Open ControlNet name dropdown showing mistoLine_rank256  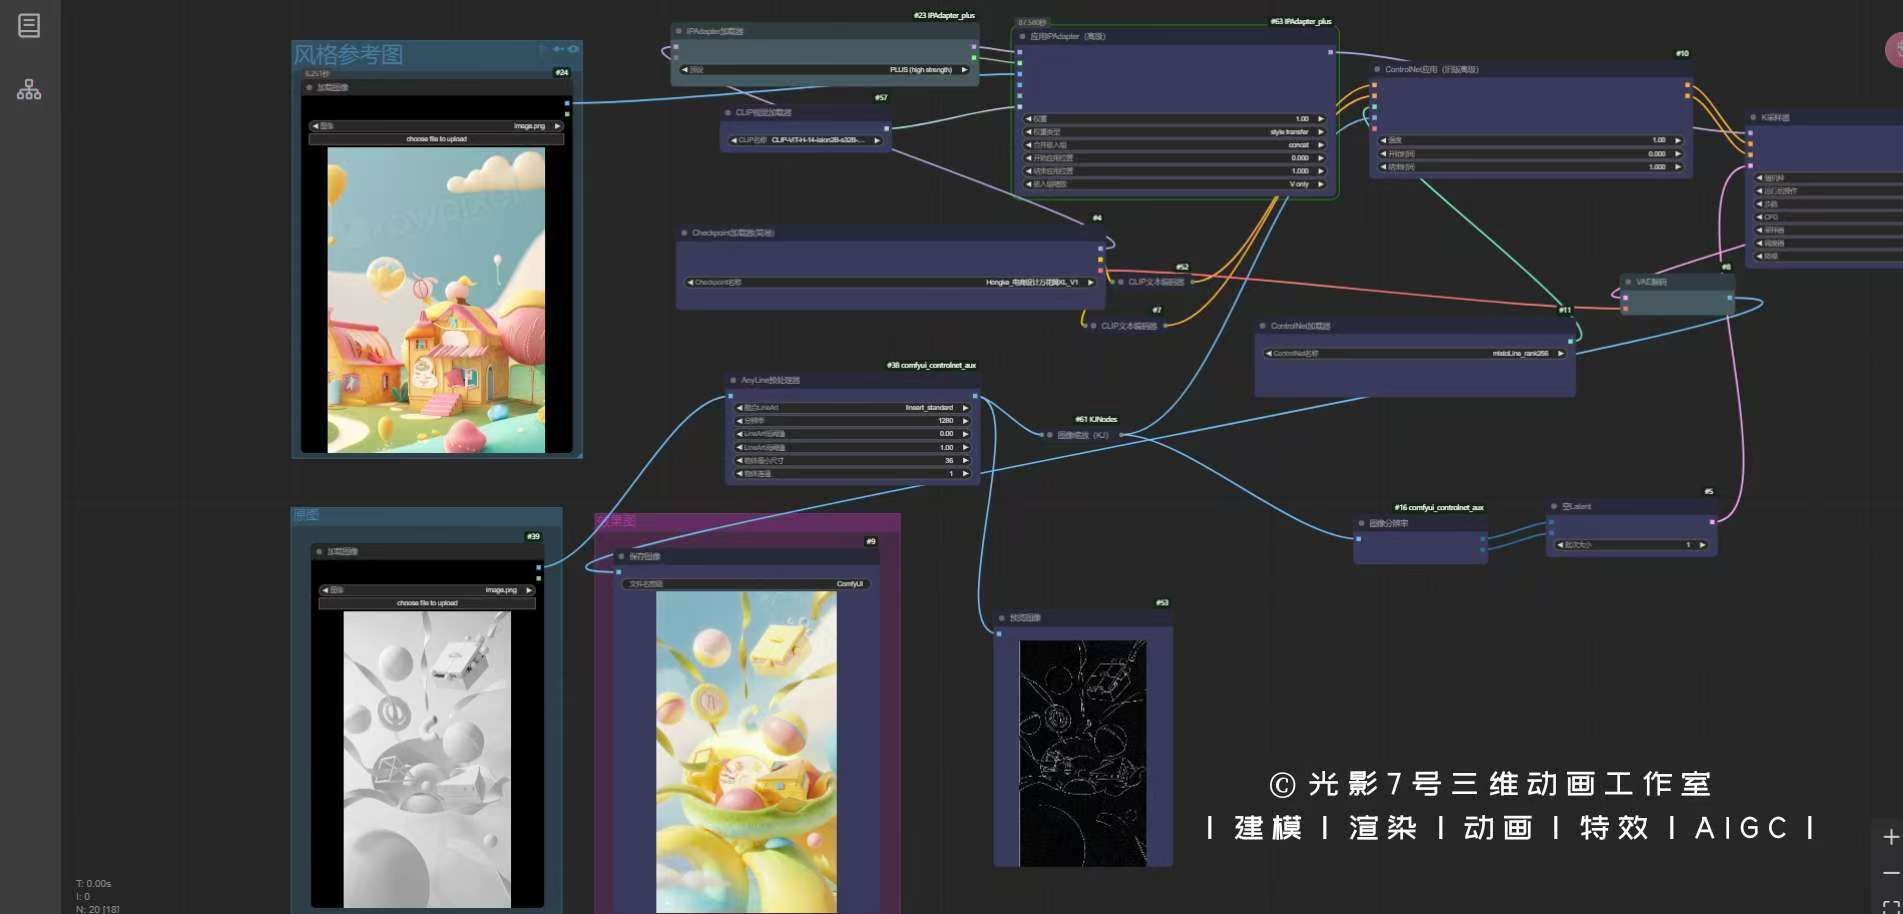click(1414, 354)
